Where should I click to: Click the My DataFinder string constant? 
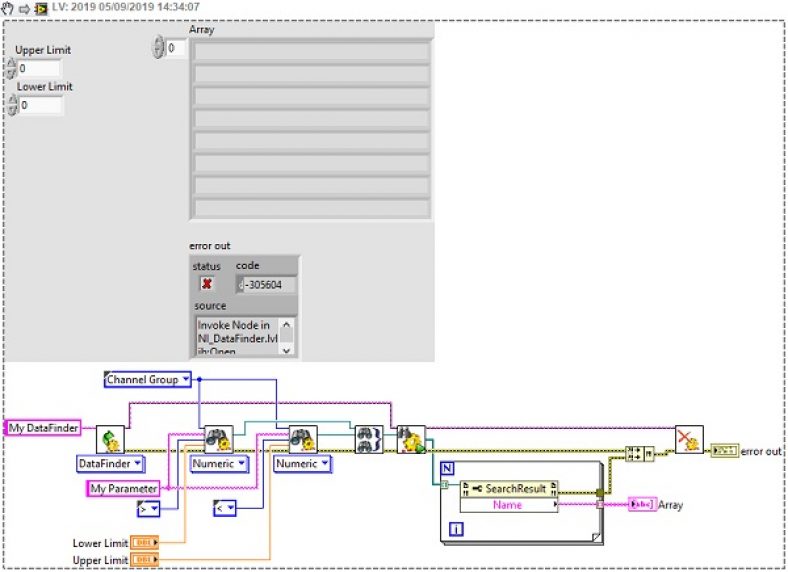point(43,428)
